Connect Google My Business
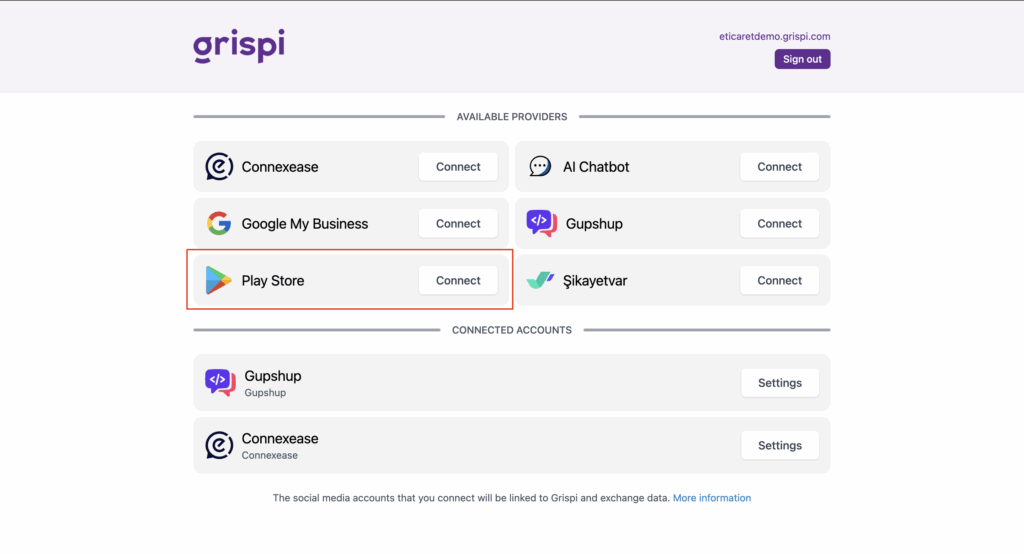 click(x=458, y=223)
